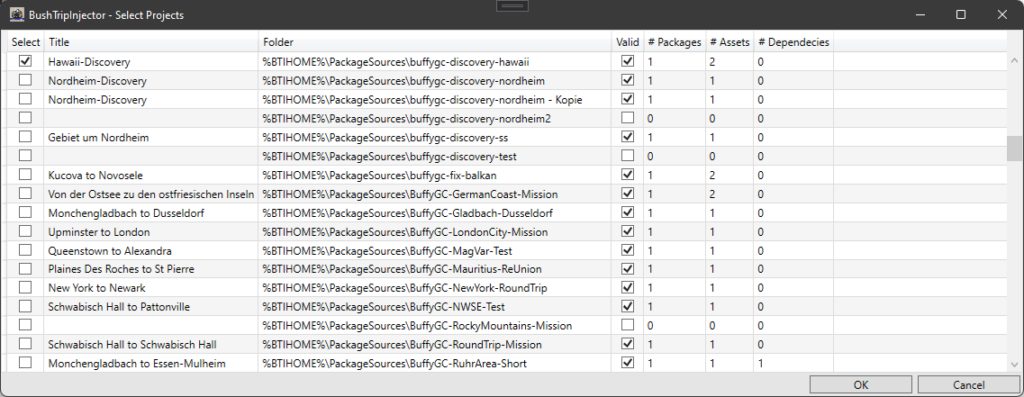Click the # Assets column header
Screen dimensions: 1024x397
pos(729,42)
